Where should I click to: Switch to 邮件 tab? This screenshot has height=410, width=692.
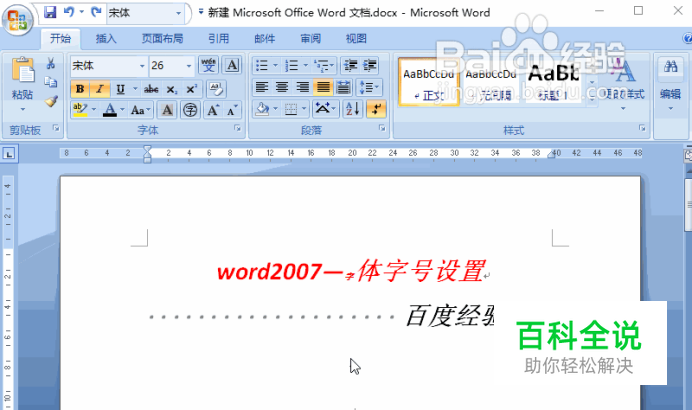[264, 39]
